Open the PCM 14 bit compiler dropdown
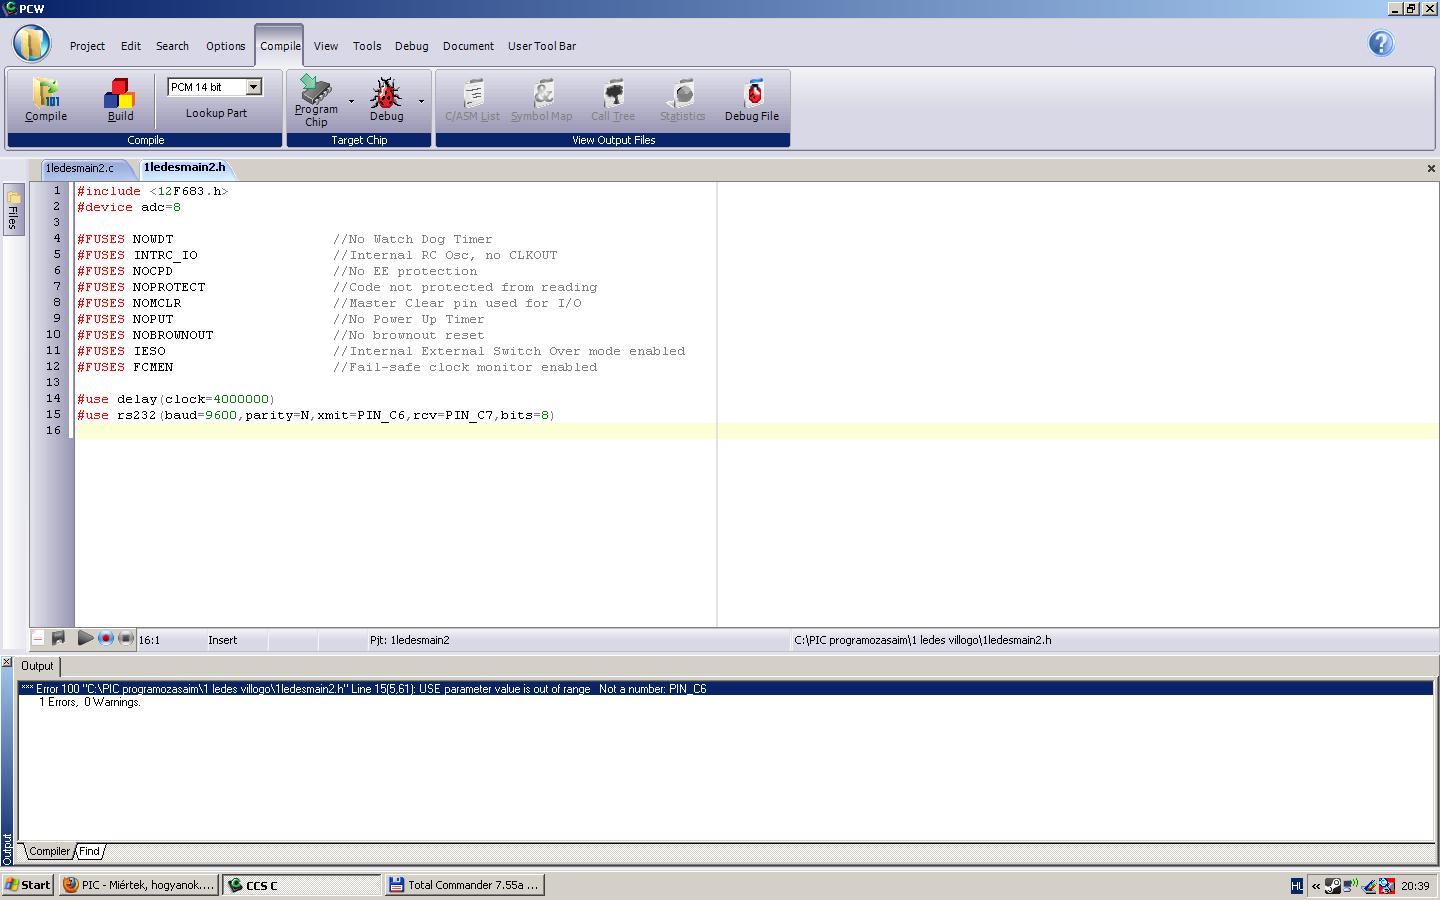Image resolution: width=1440 pixels, height=900 pixels. click(254, 87)
